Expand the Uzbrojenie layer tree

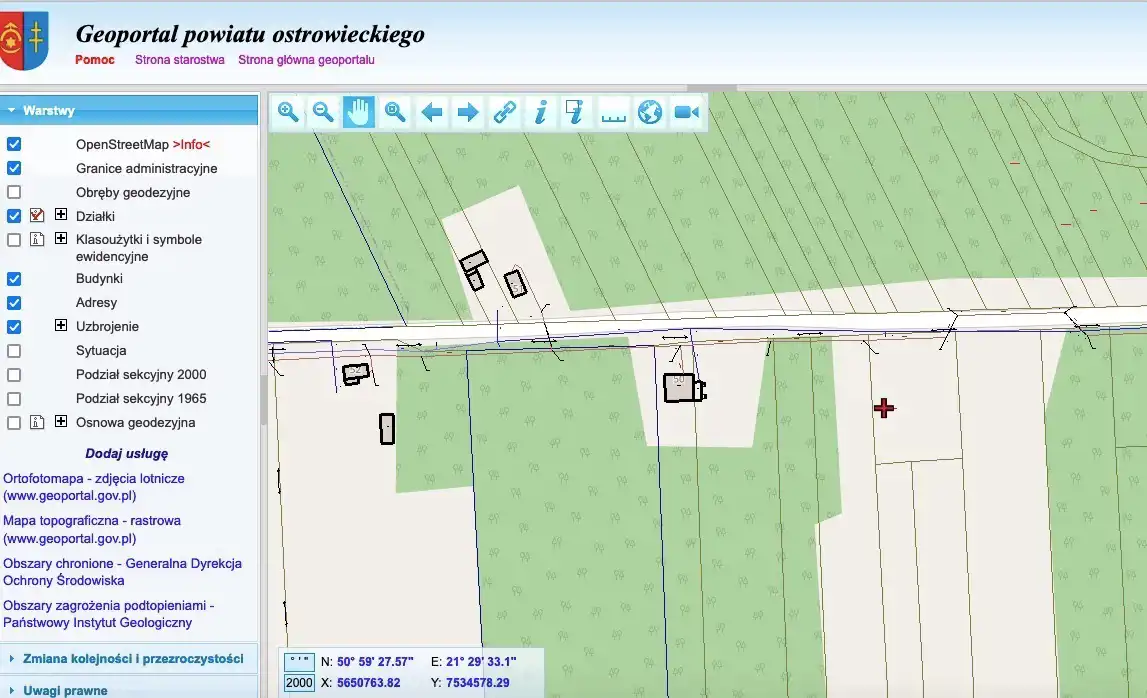click(61, 326)
